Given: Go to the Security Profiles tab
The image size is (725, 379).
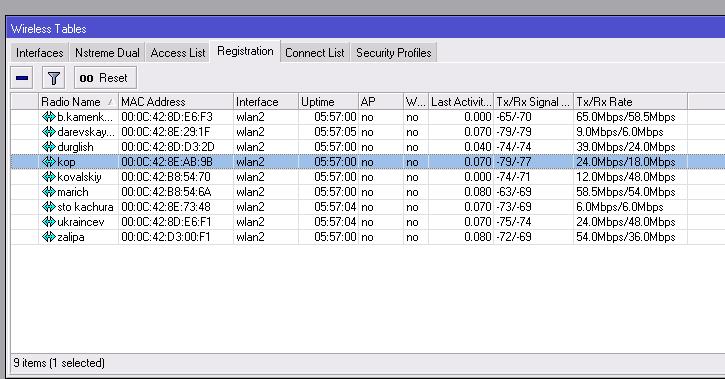Looking at the screenshot, I should pyautogui.click(x=393, y=53).
